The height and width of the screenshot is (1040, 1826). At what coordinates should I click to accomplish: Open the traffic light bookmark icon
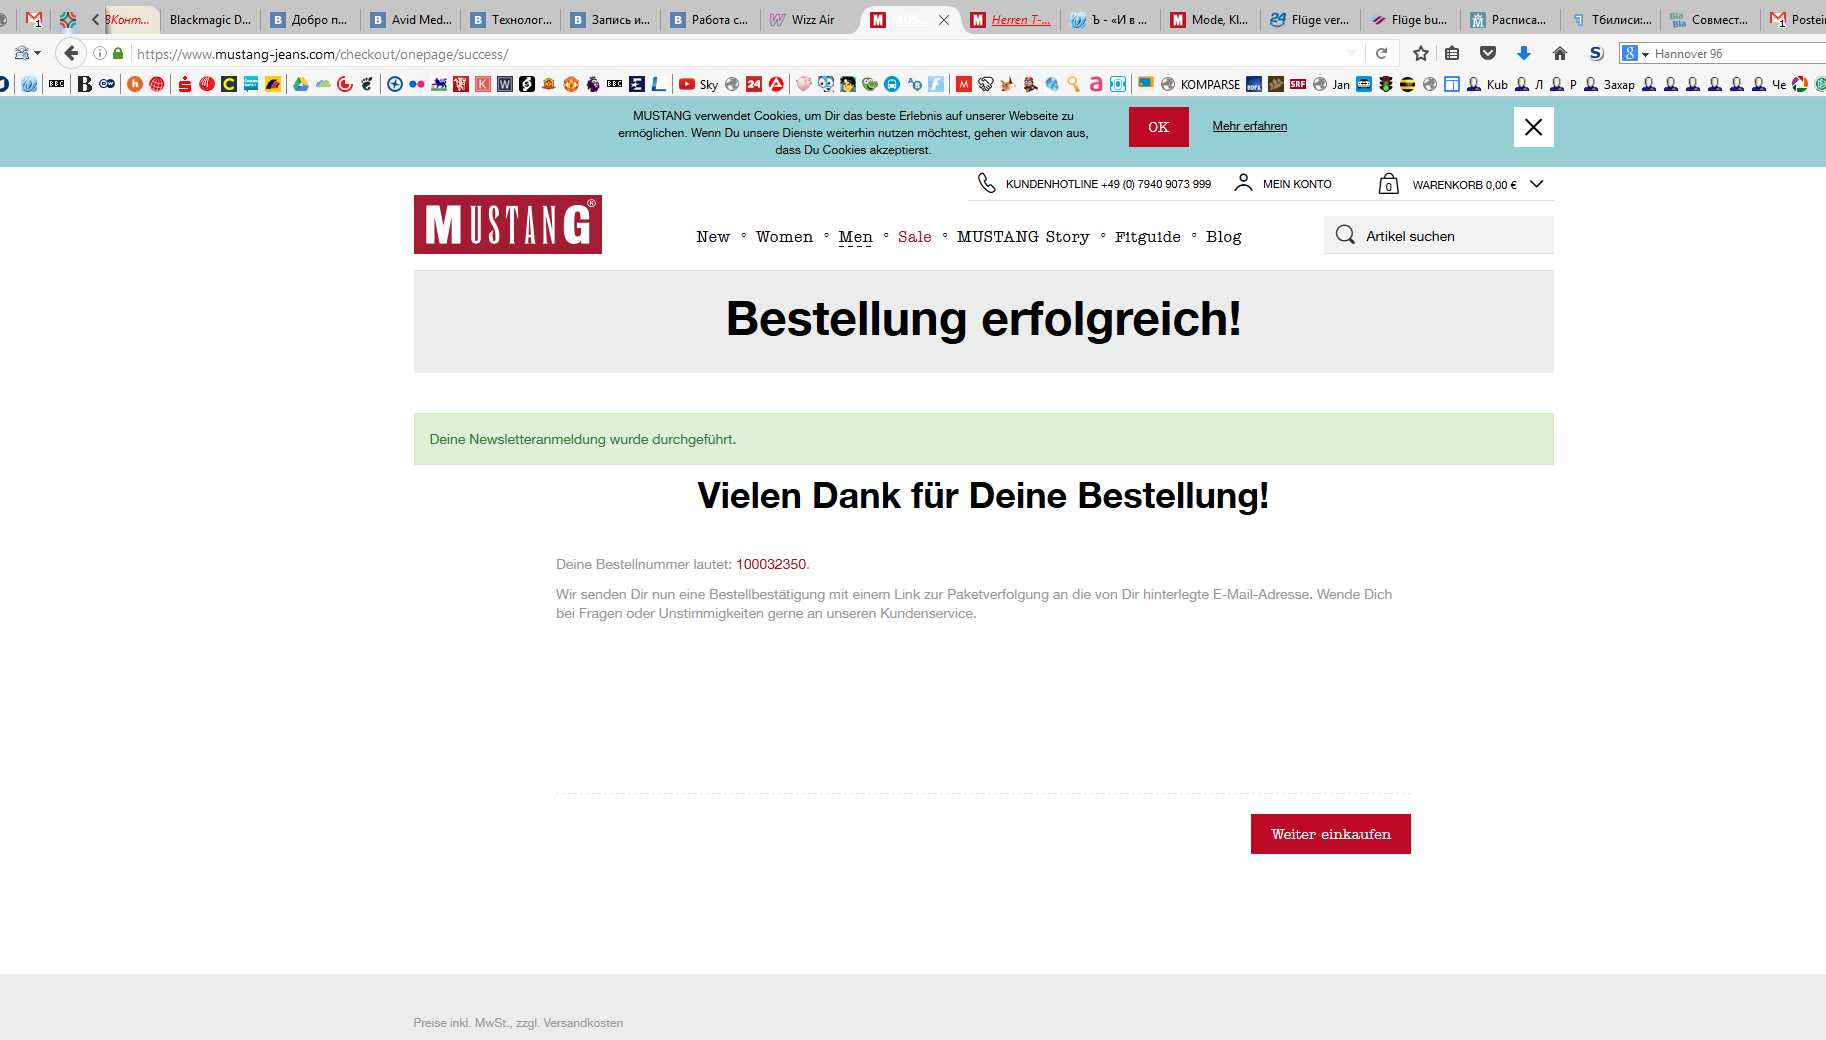coord(1385,84)
